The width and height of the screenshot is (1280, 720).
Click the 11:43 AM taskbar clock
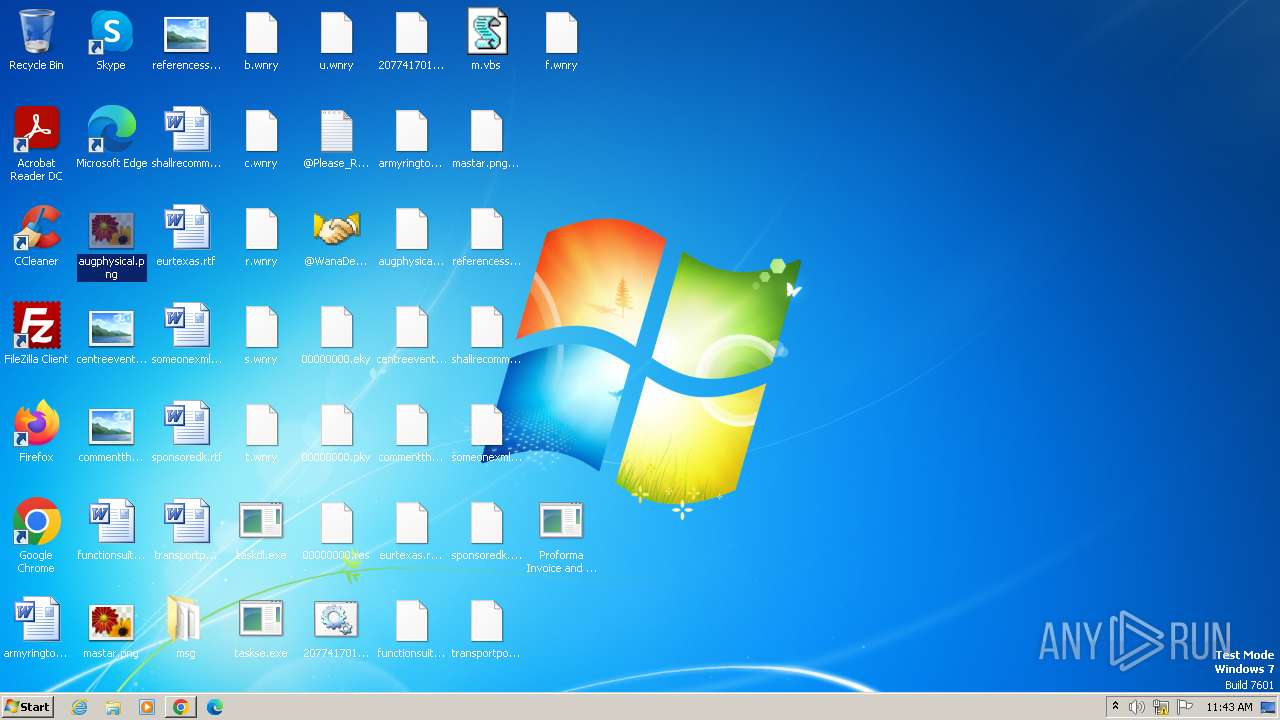[x=1229, y=707]
